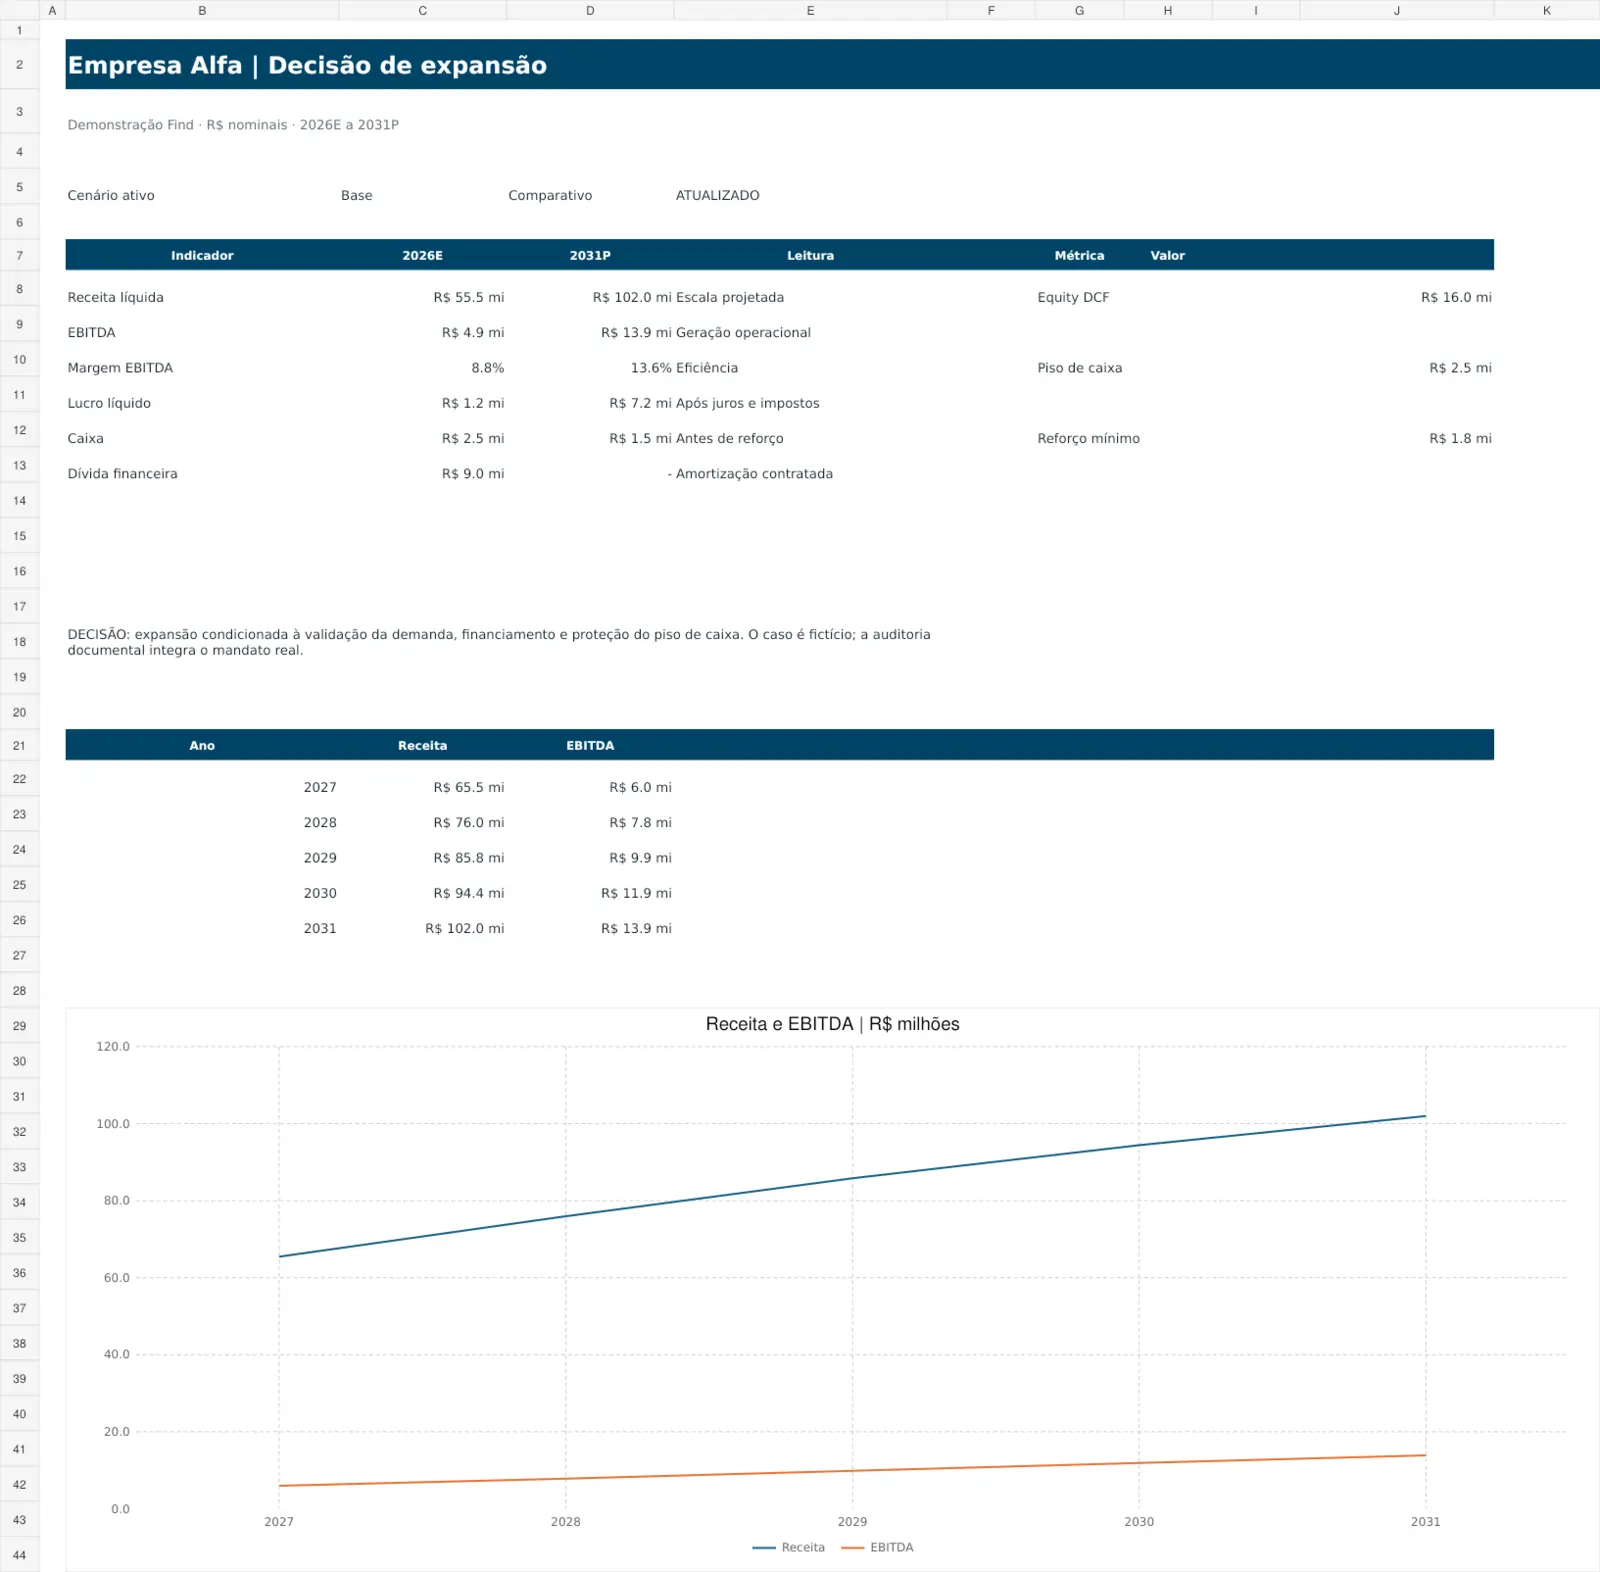Screen dimensions: 1600x1572
Task: Select the 'Leitura' header cell
Action: point(810,255)
